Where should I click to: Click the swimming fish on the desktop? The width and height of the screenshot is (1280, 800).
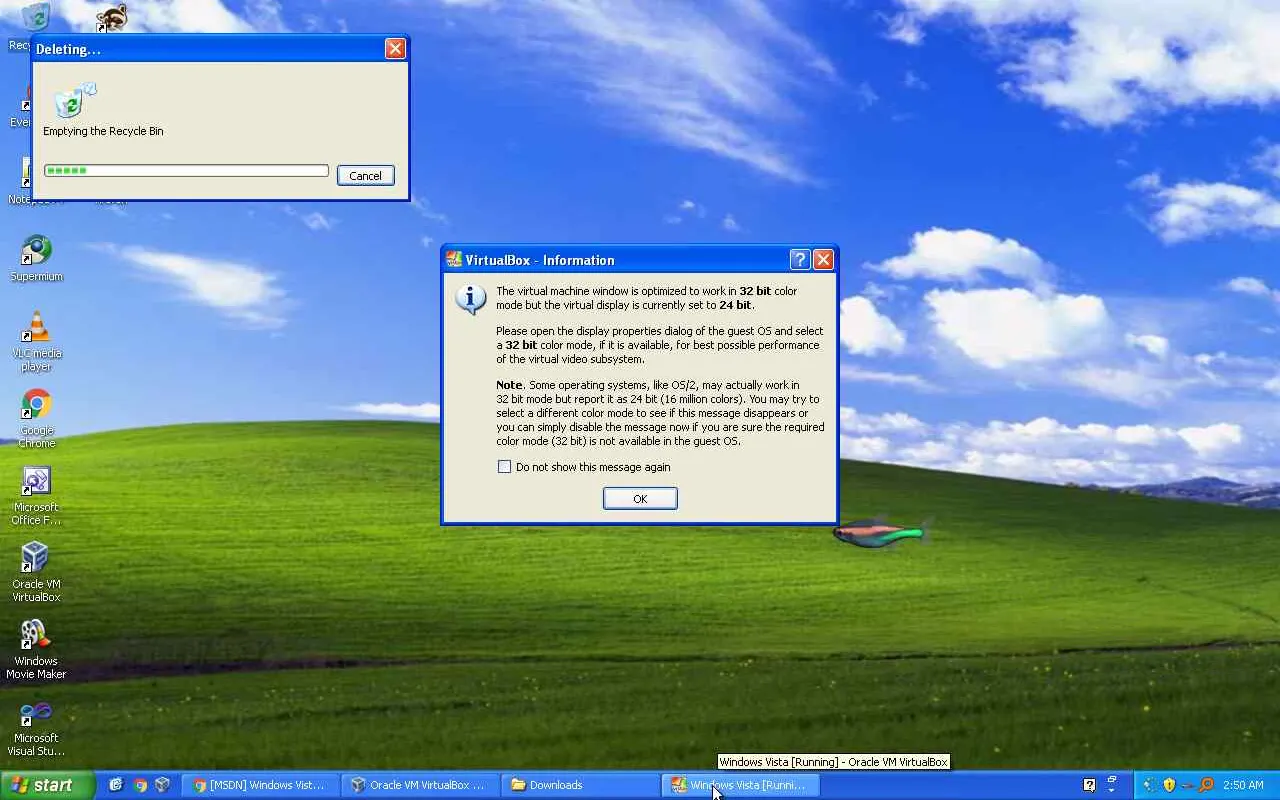tap(880, 533)
